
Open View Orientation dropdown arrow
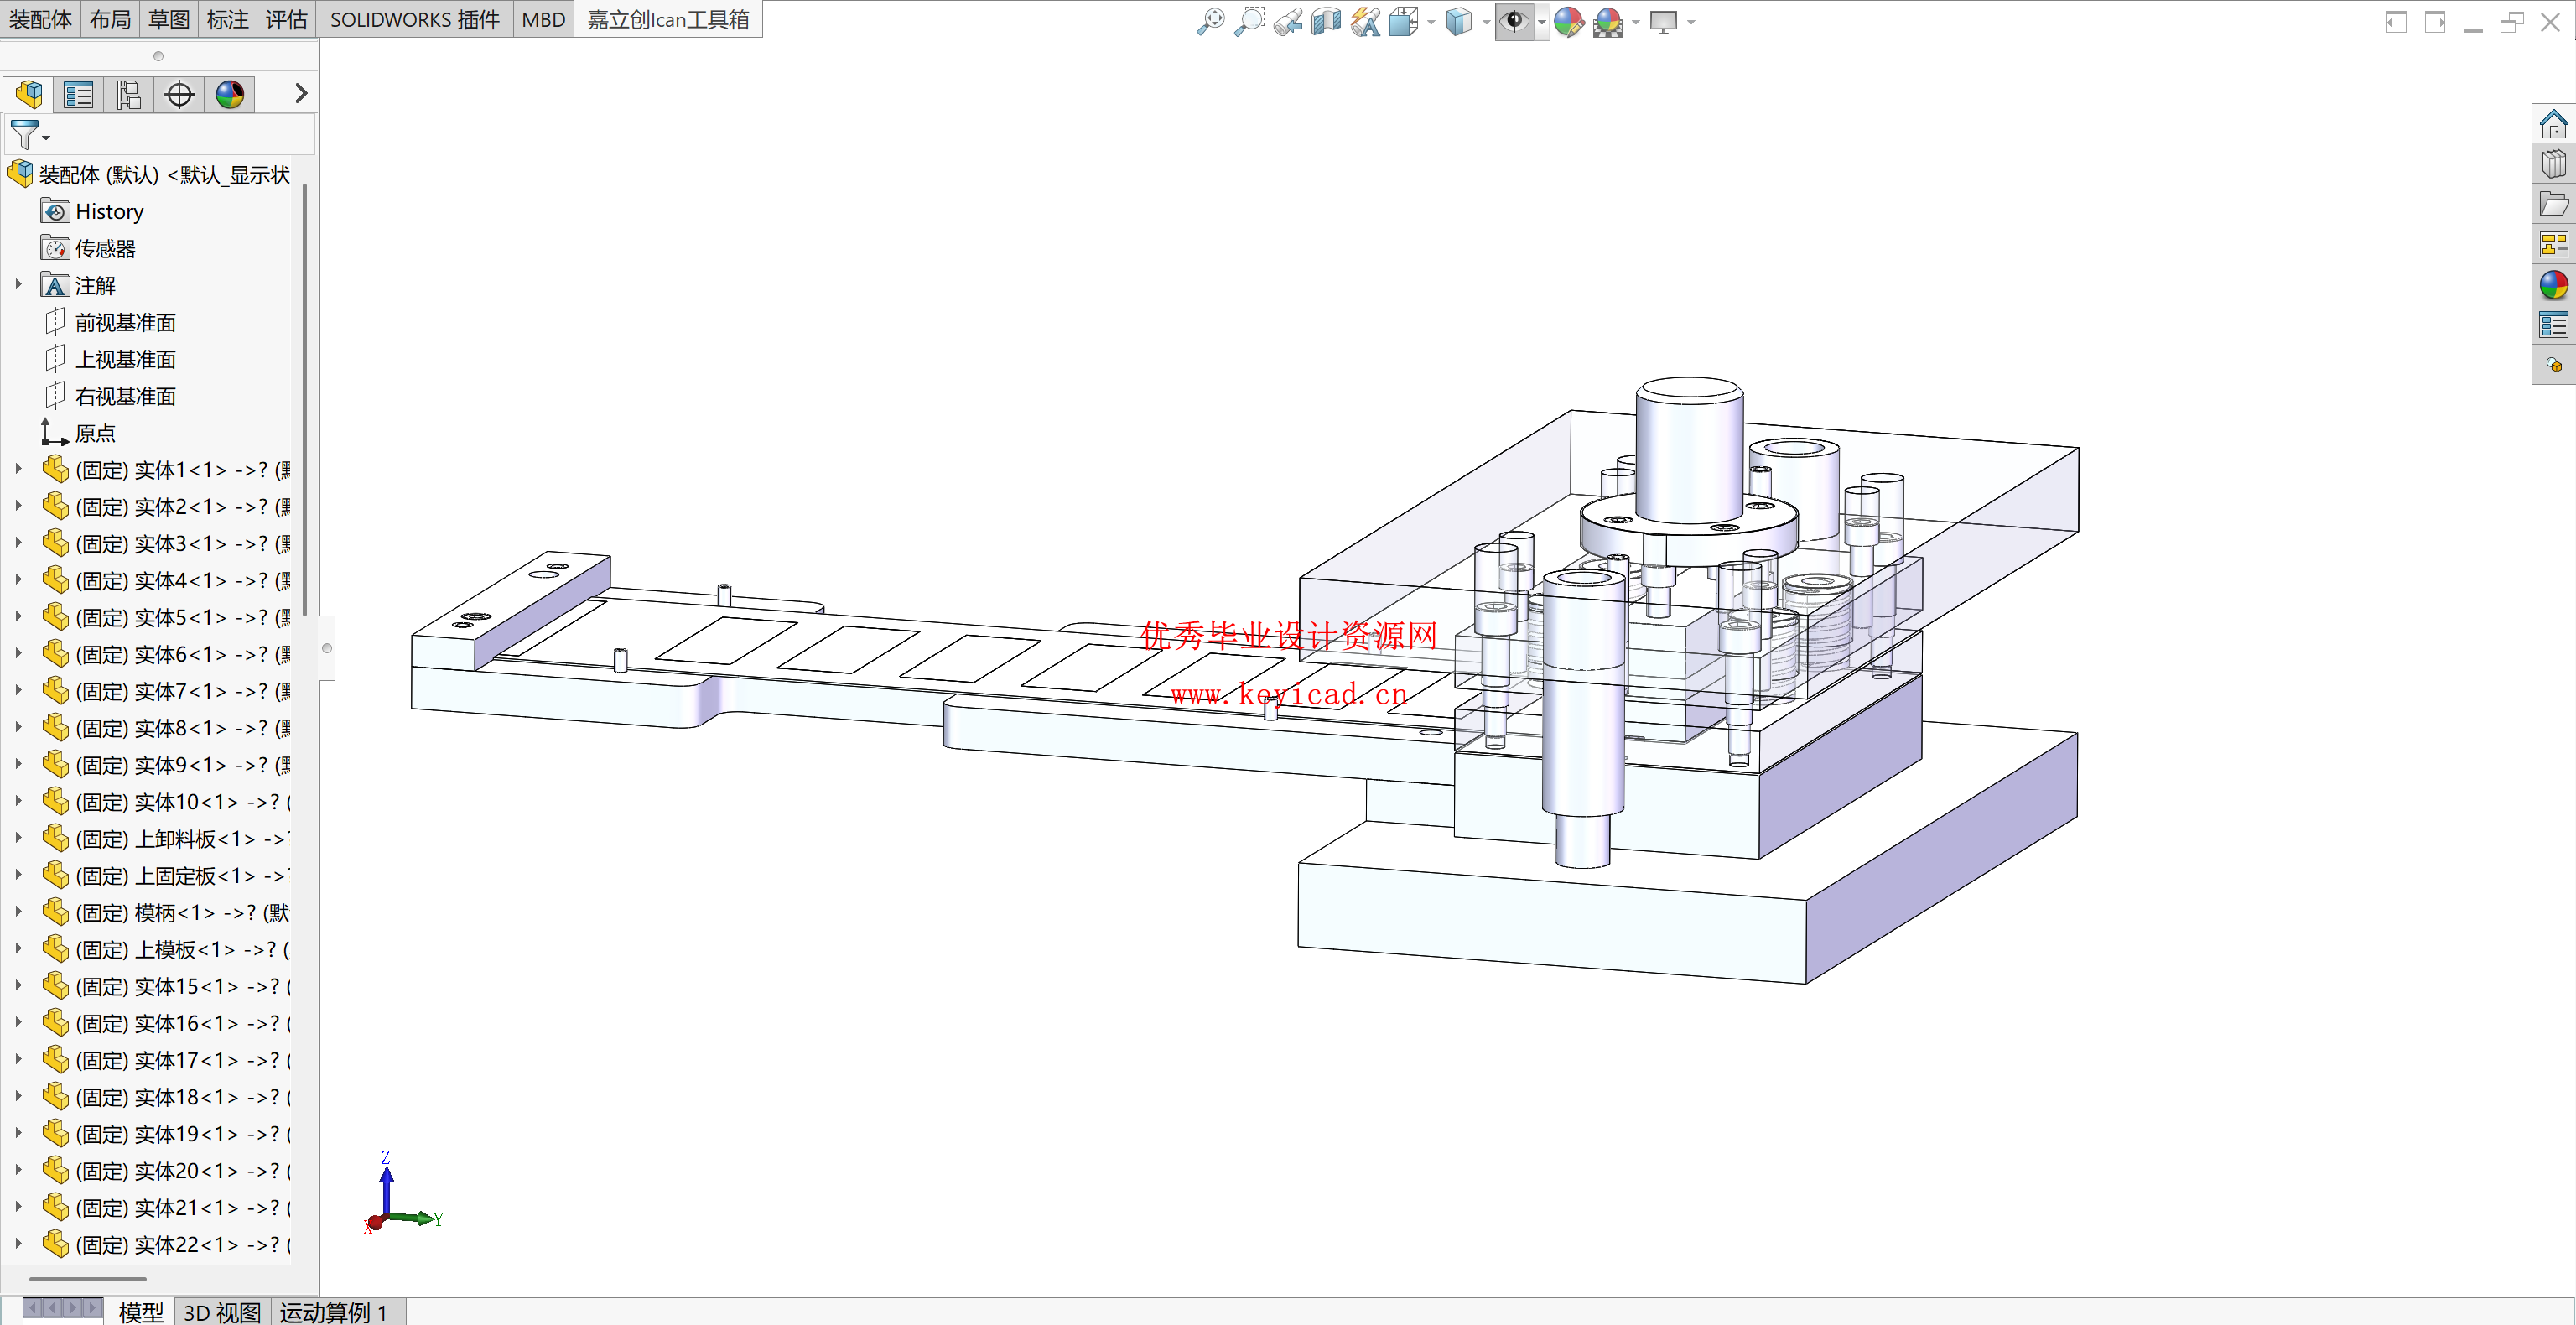pos(1431,22)
